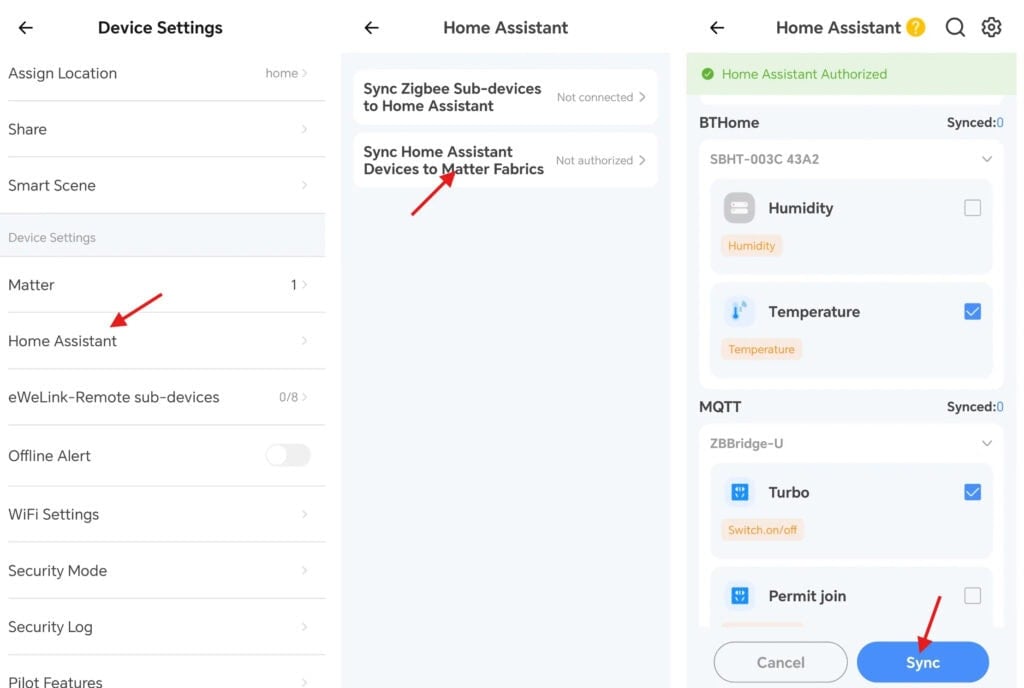Cancel the device sync selection
The width and height of the screenshot is (1024, 688).
click(780, 662)
